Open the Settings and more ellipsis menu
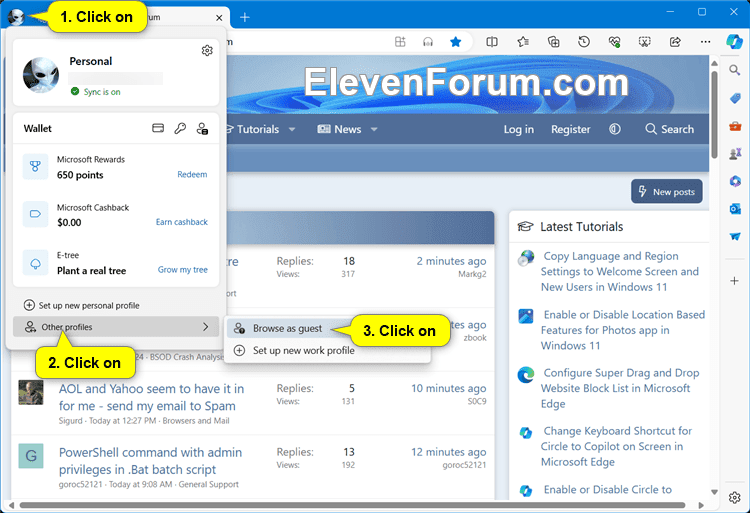The width and height of the screenshot is (750, 513). 706,42
